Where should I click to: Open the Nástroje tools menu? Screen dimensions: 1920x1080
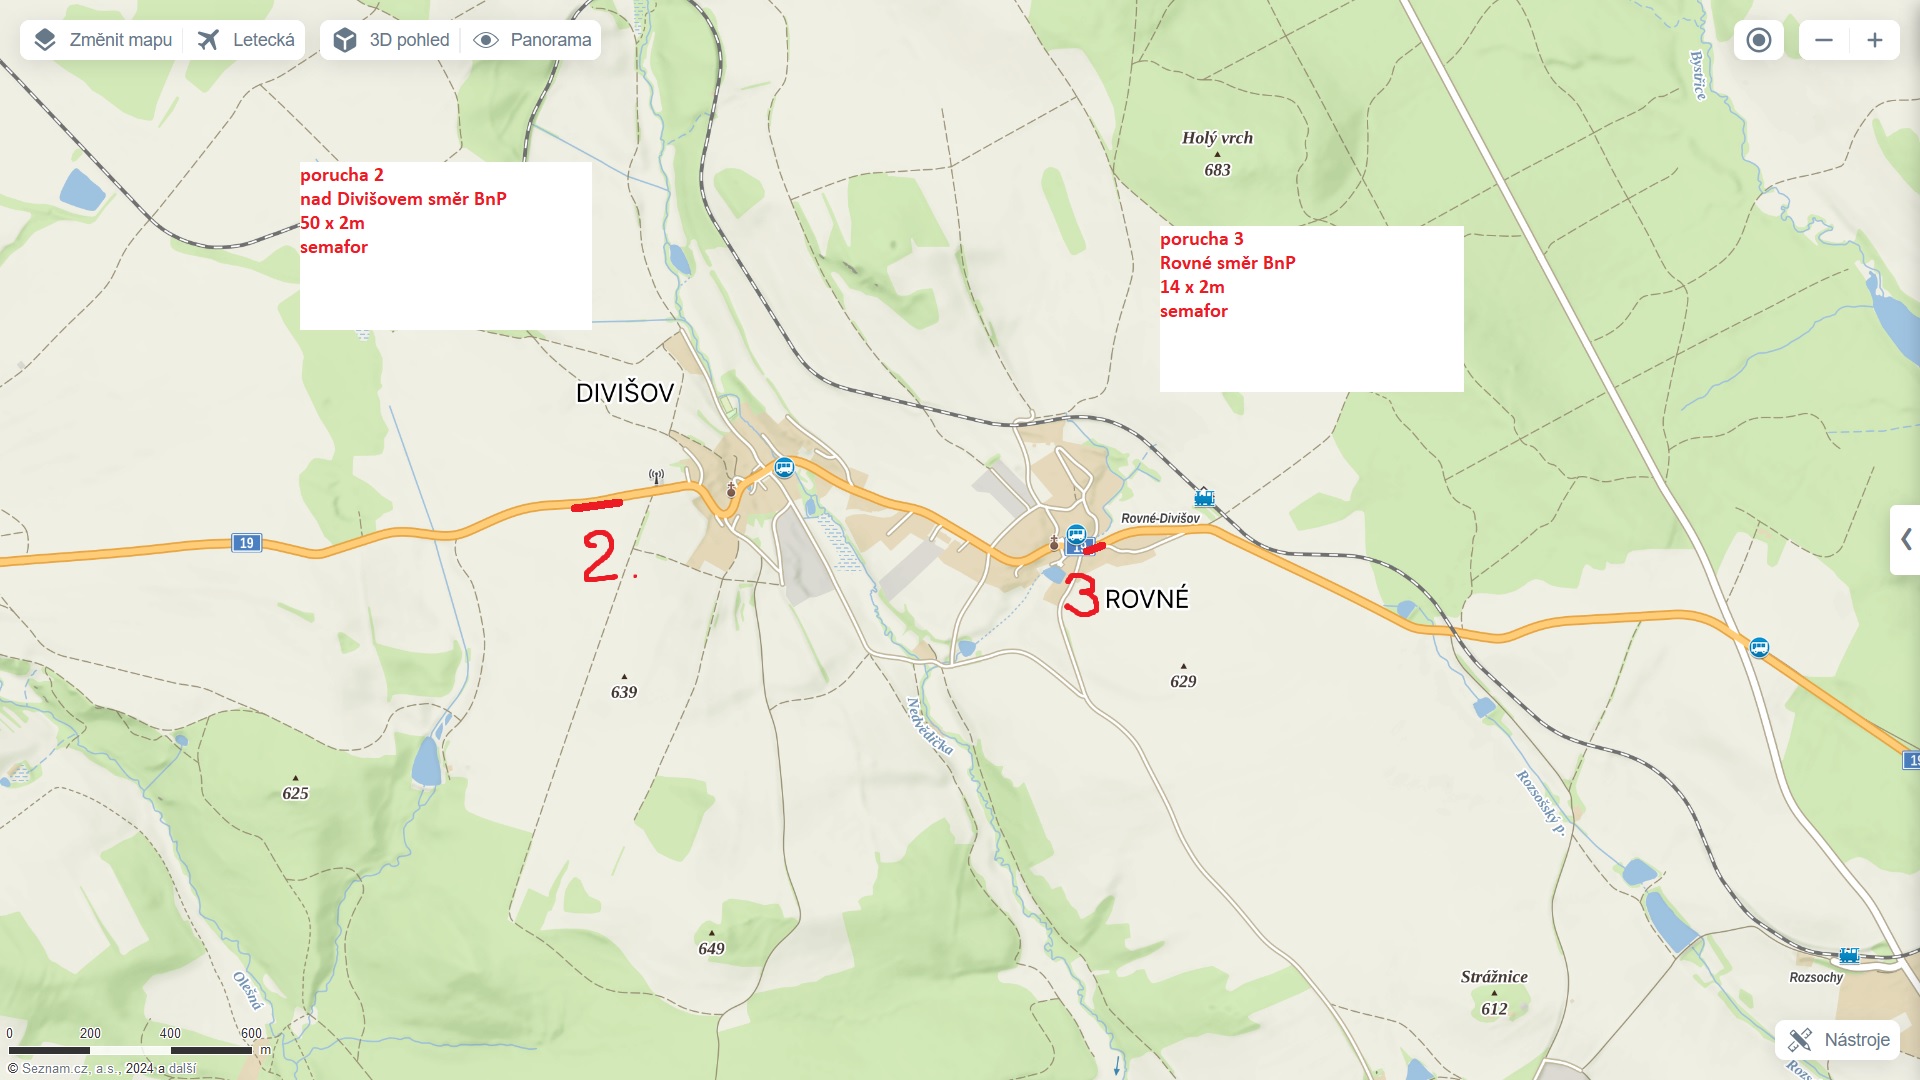point(1838,1040)
